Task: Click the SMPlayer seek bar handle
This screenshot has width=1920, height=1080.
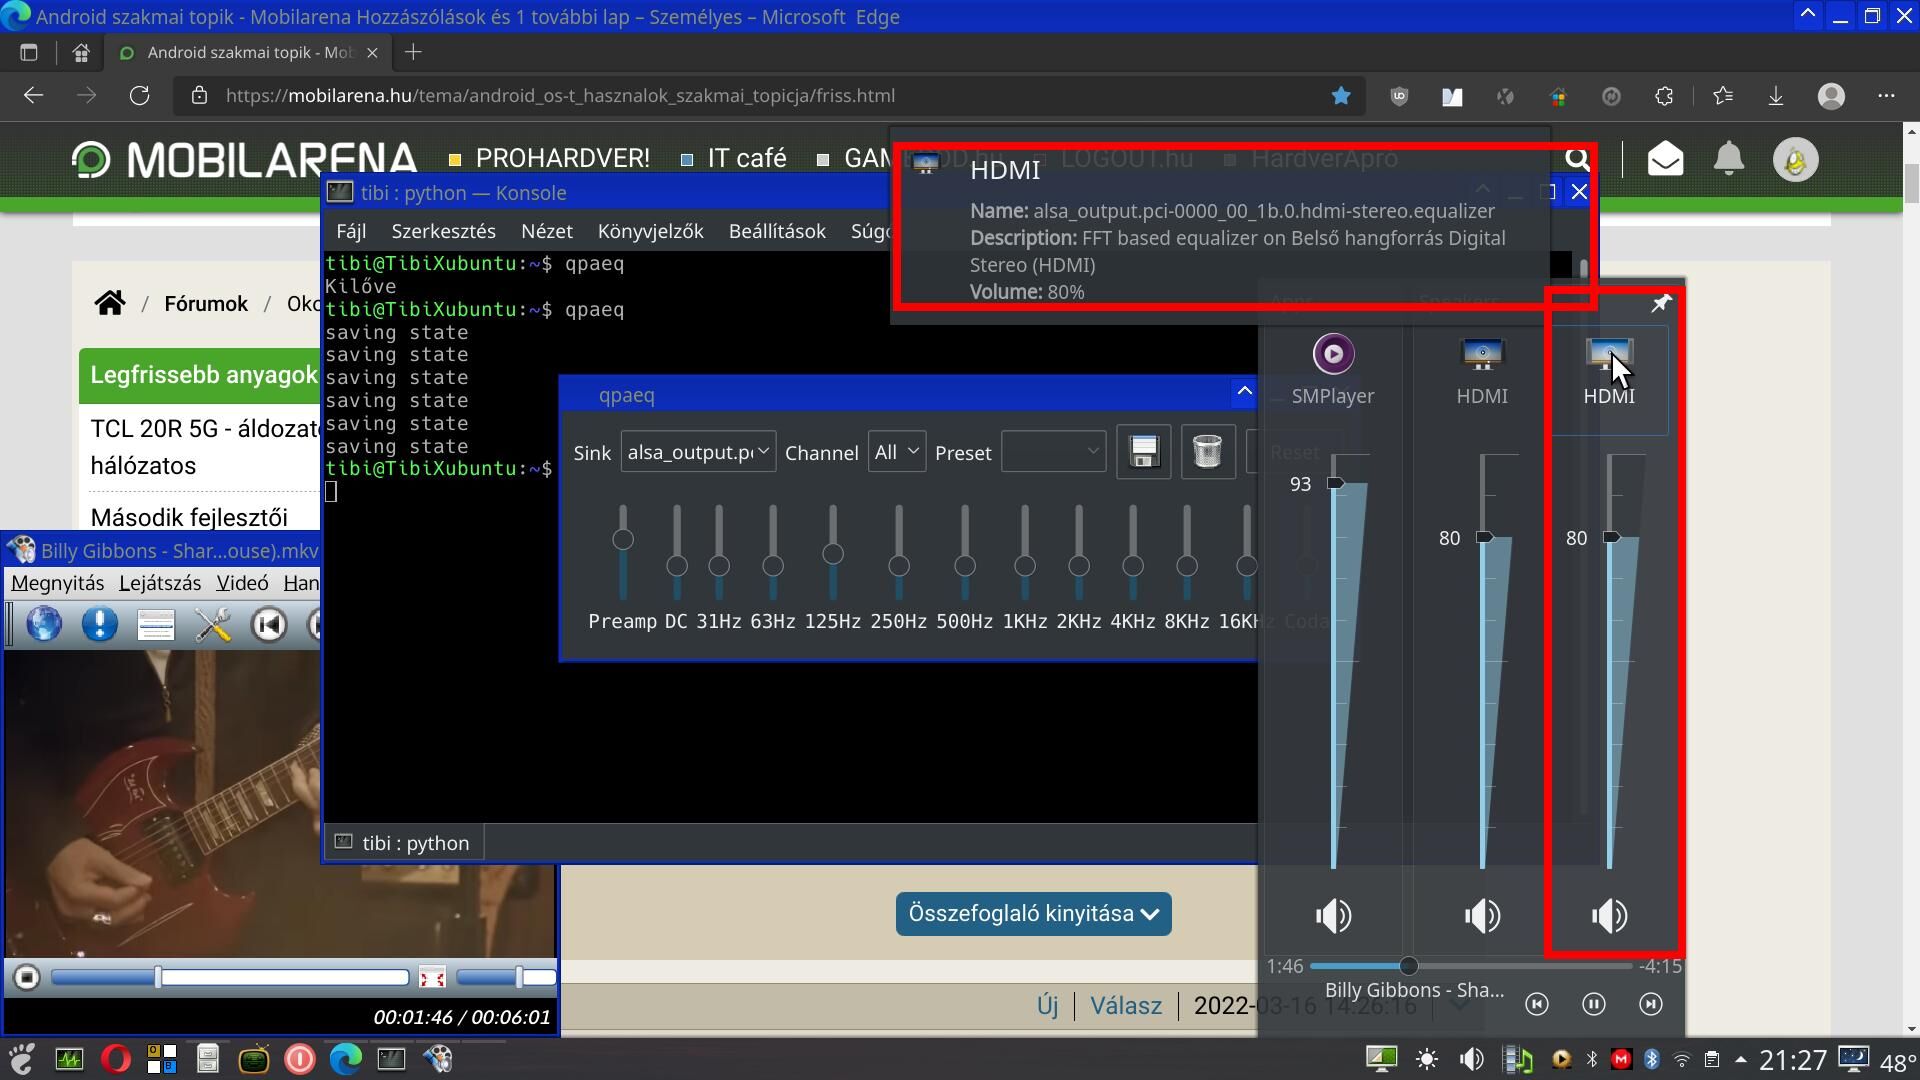Action: pos(158,977)
